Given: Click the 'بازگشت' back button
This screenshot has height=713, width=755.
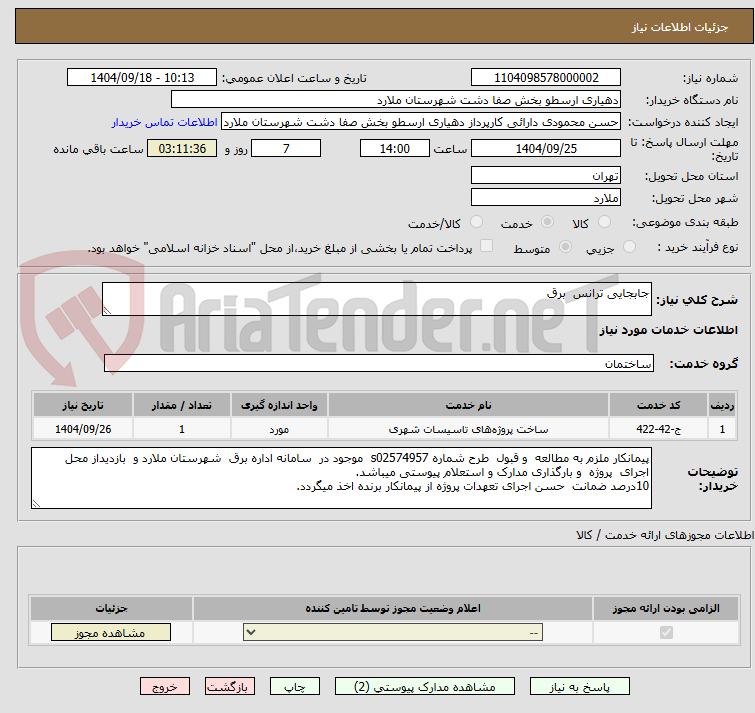Looking at the screenshot, I should (x=230, y=687).
